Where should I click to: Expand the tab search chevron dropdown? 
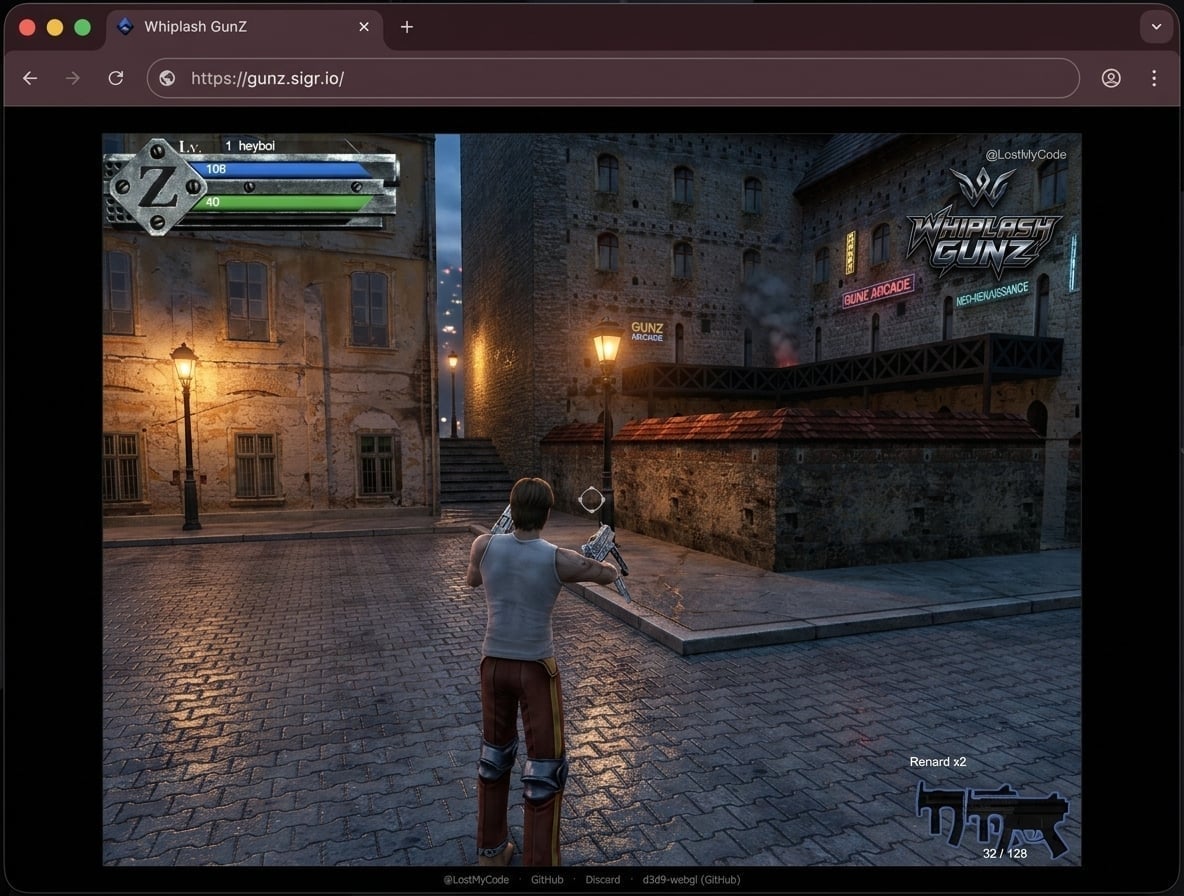1156,26
